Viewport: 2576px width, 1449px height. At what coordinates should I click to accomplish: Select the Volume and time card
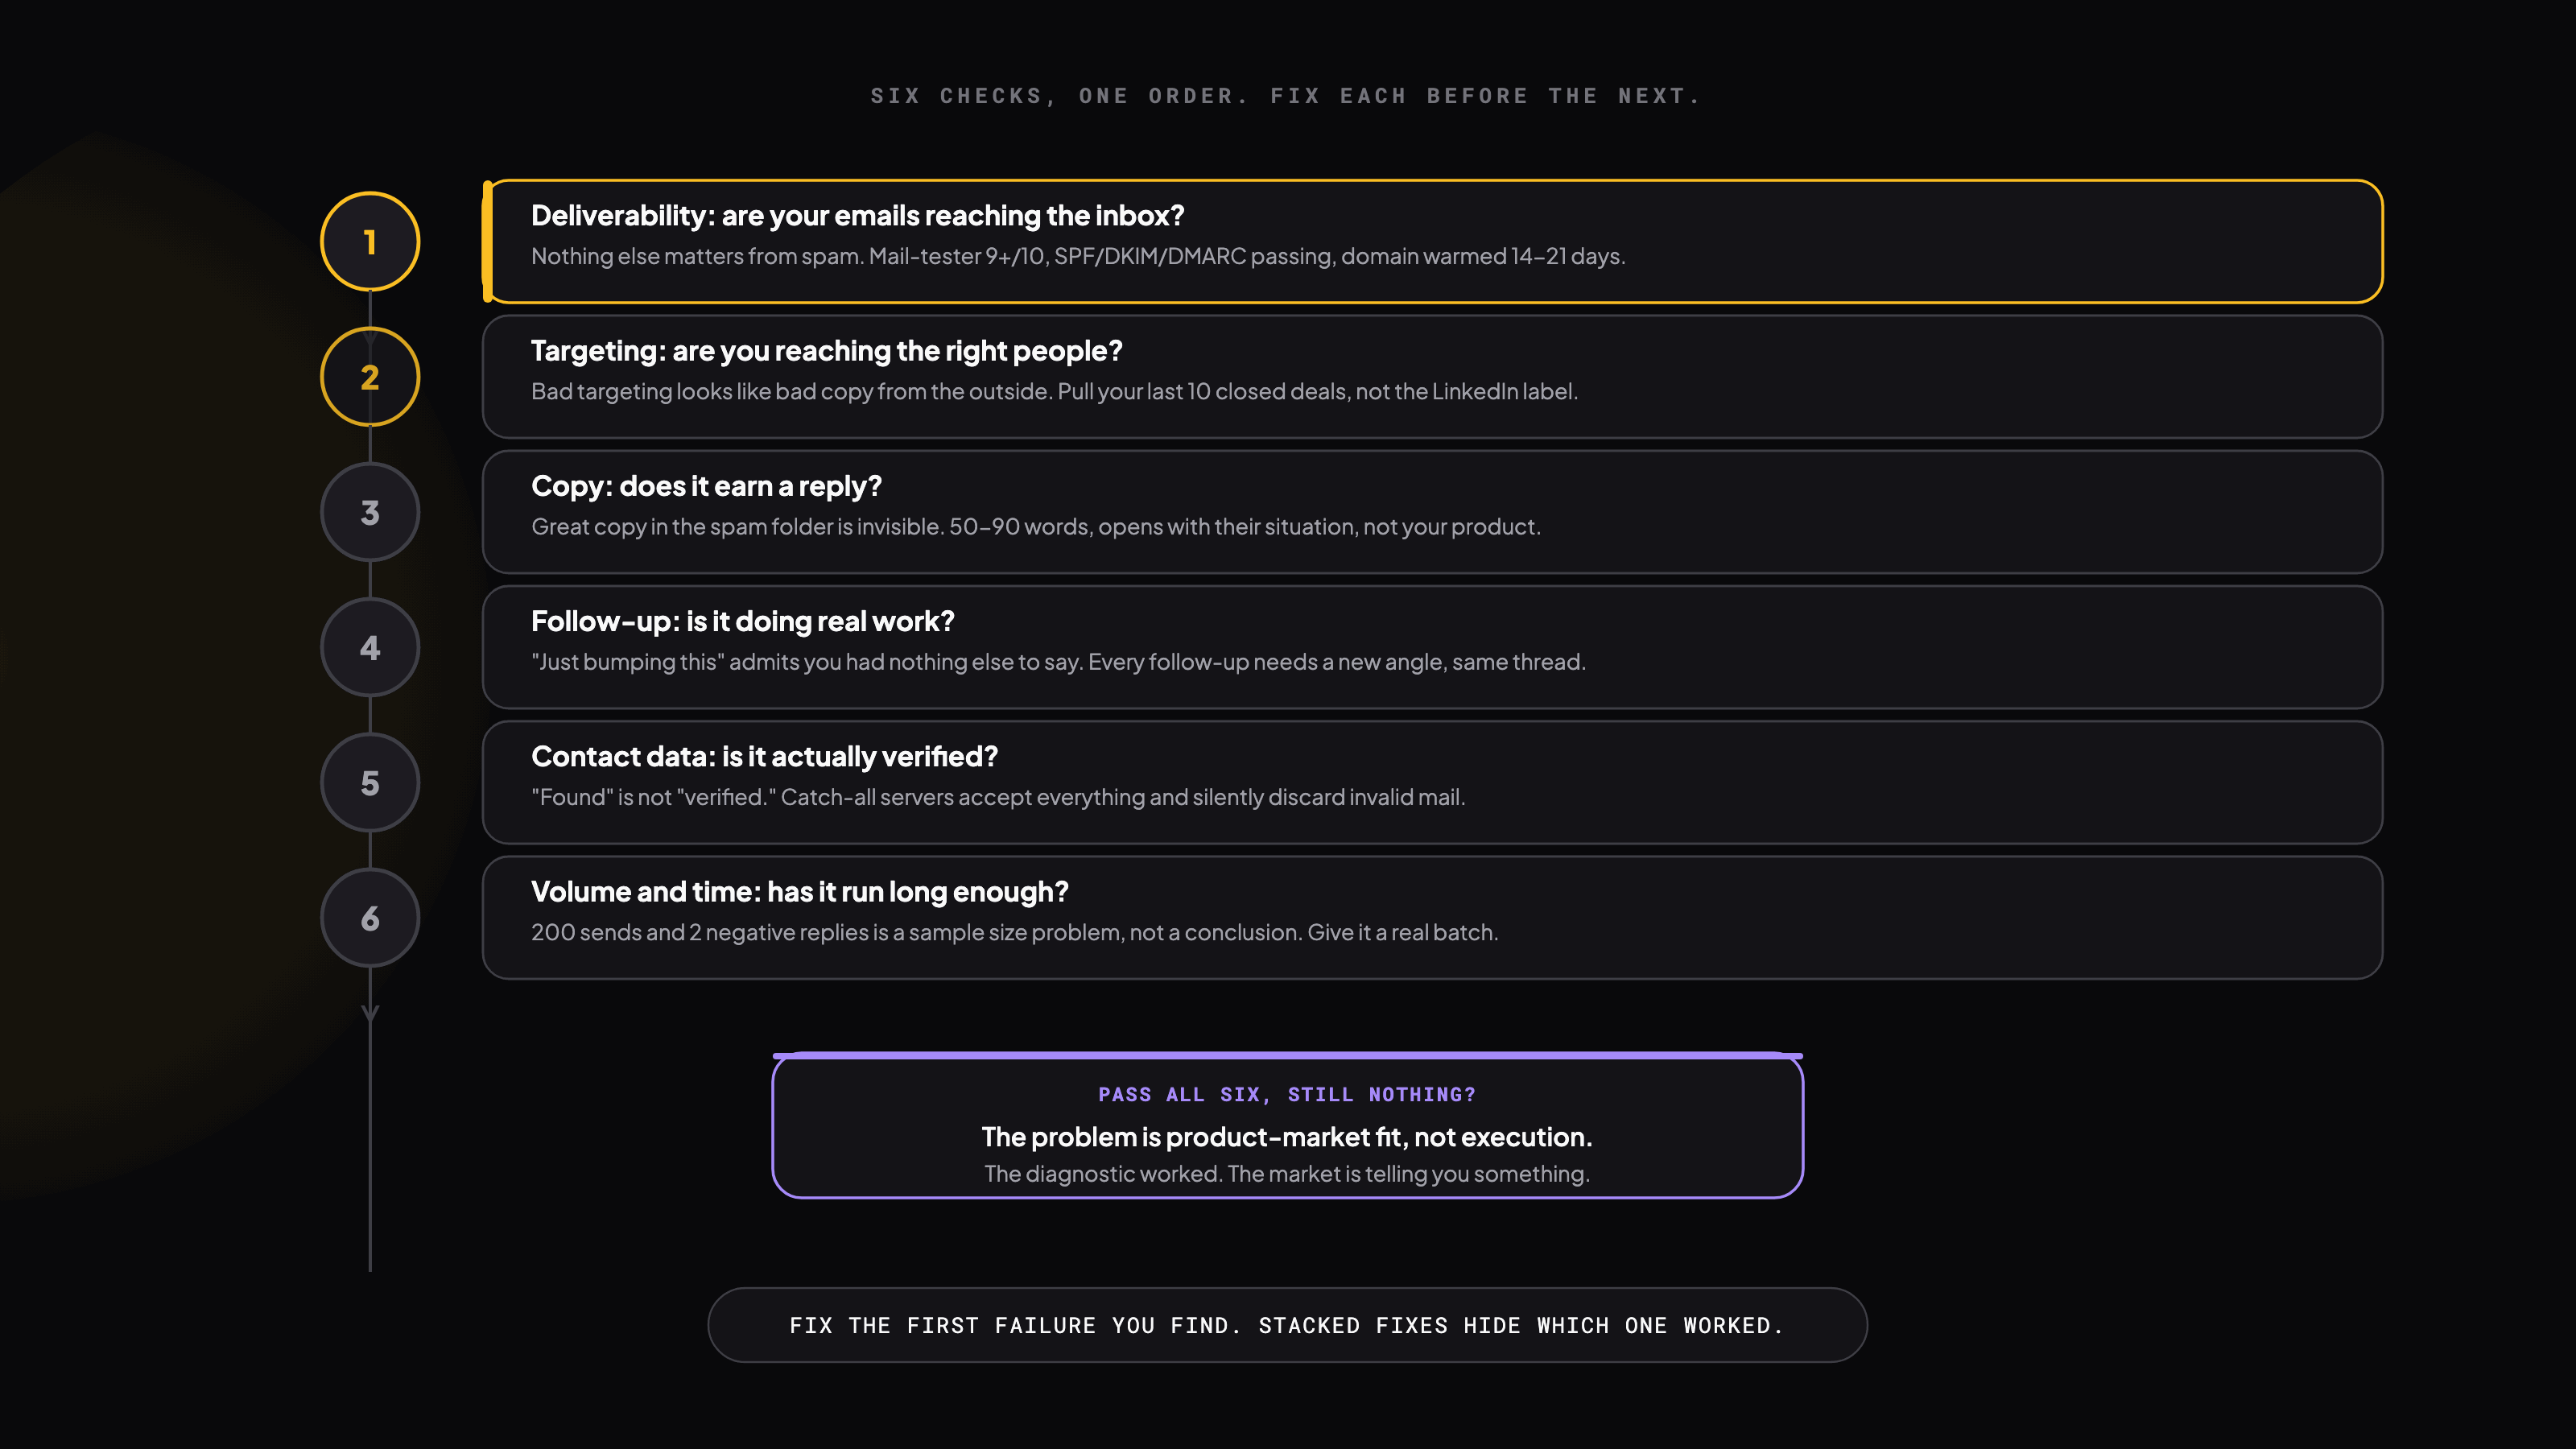pyautogui.click(x=1432, y=917)
